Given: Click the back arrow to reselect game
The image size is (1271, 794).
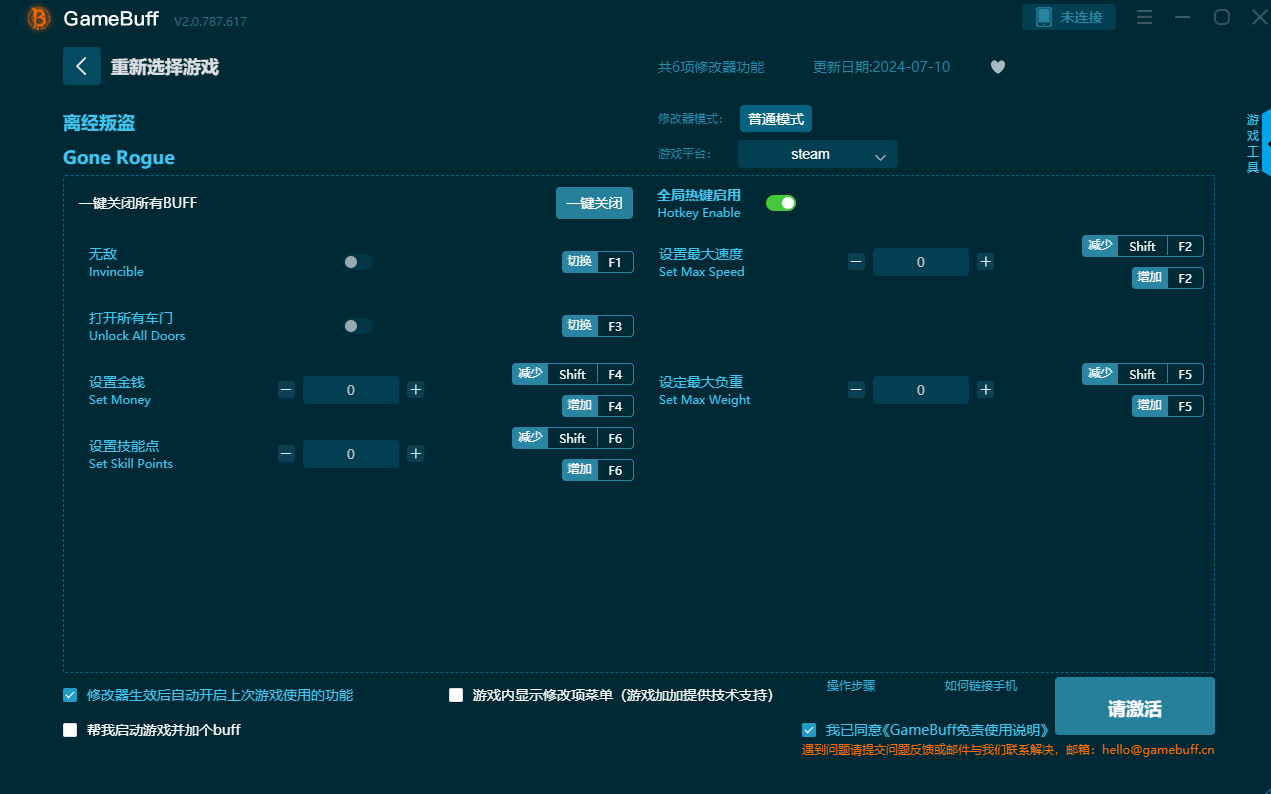Looking at the screenshot, I should 81,66.
